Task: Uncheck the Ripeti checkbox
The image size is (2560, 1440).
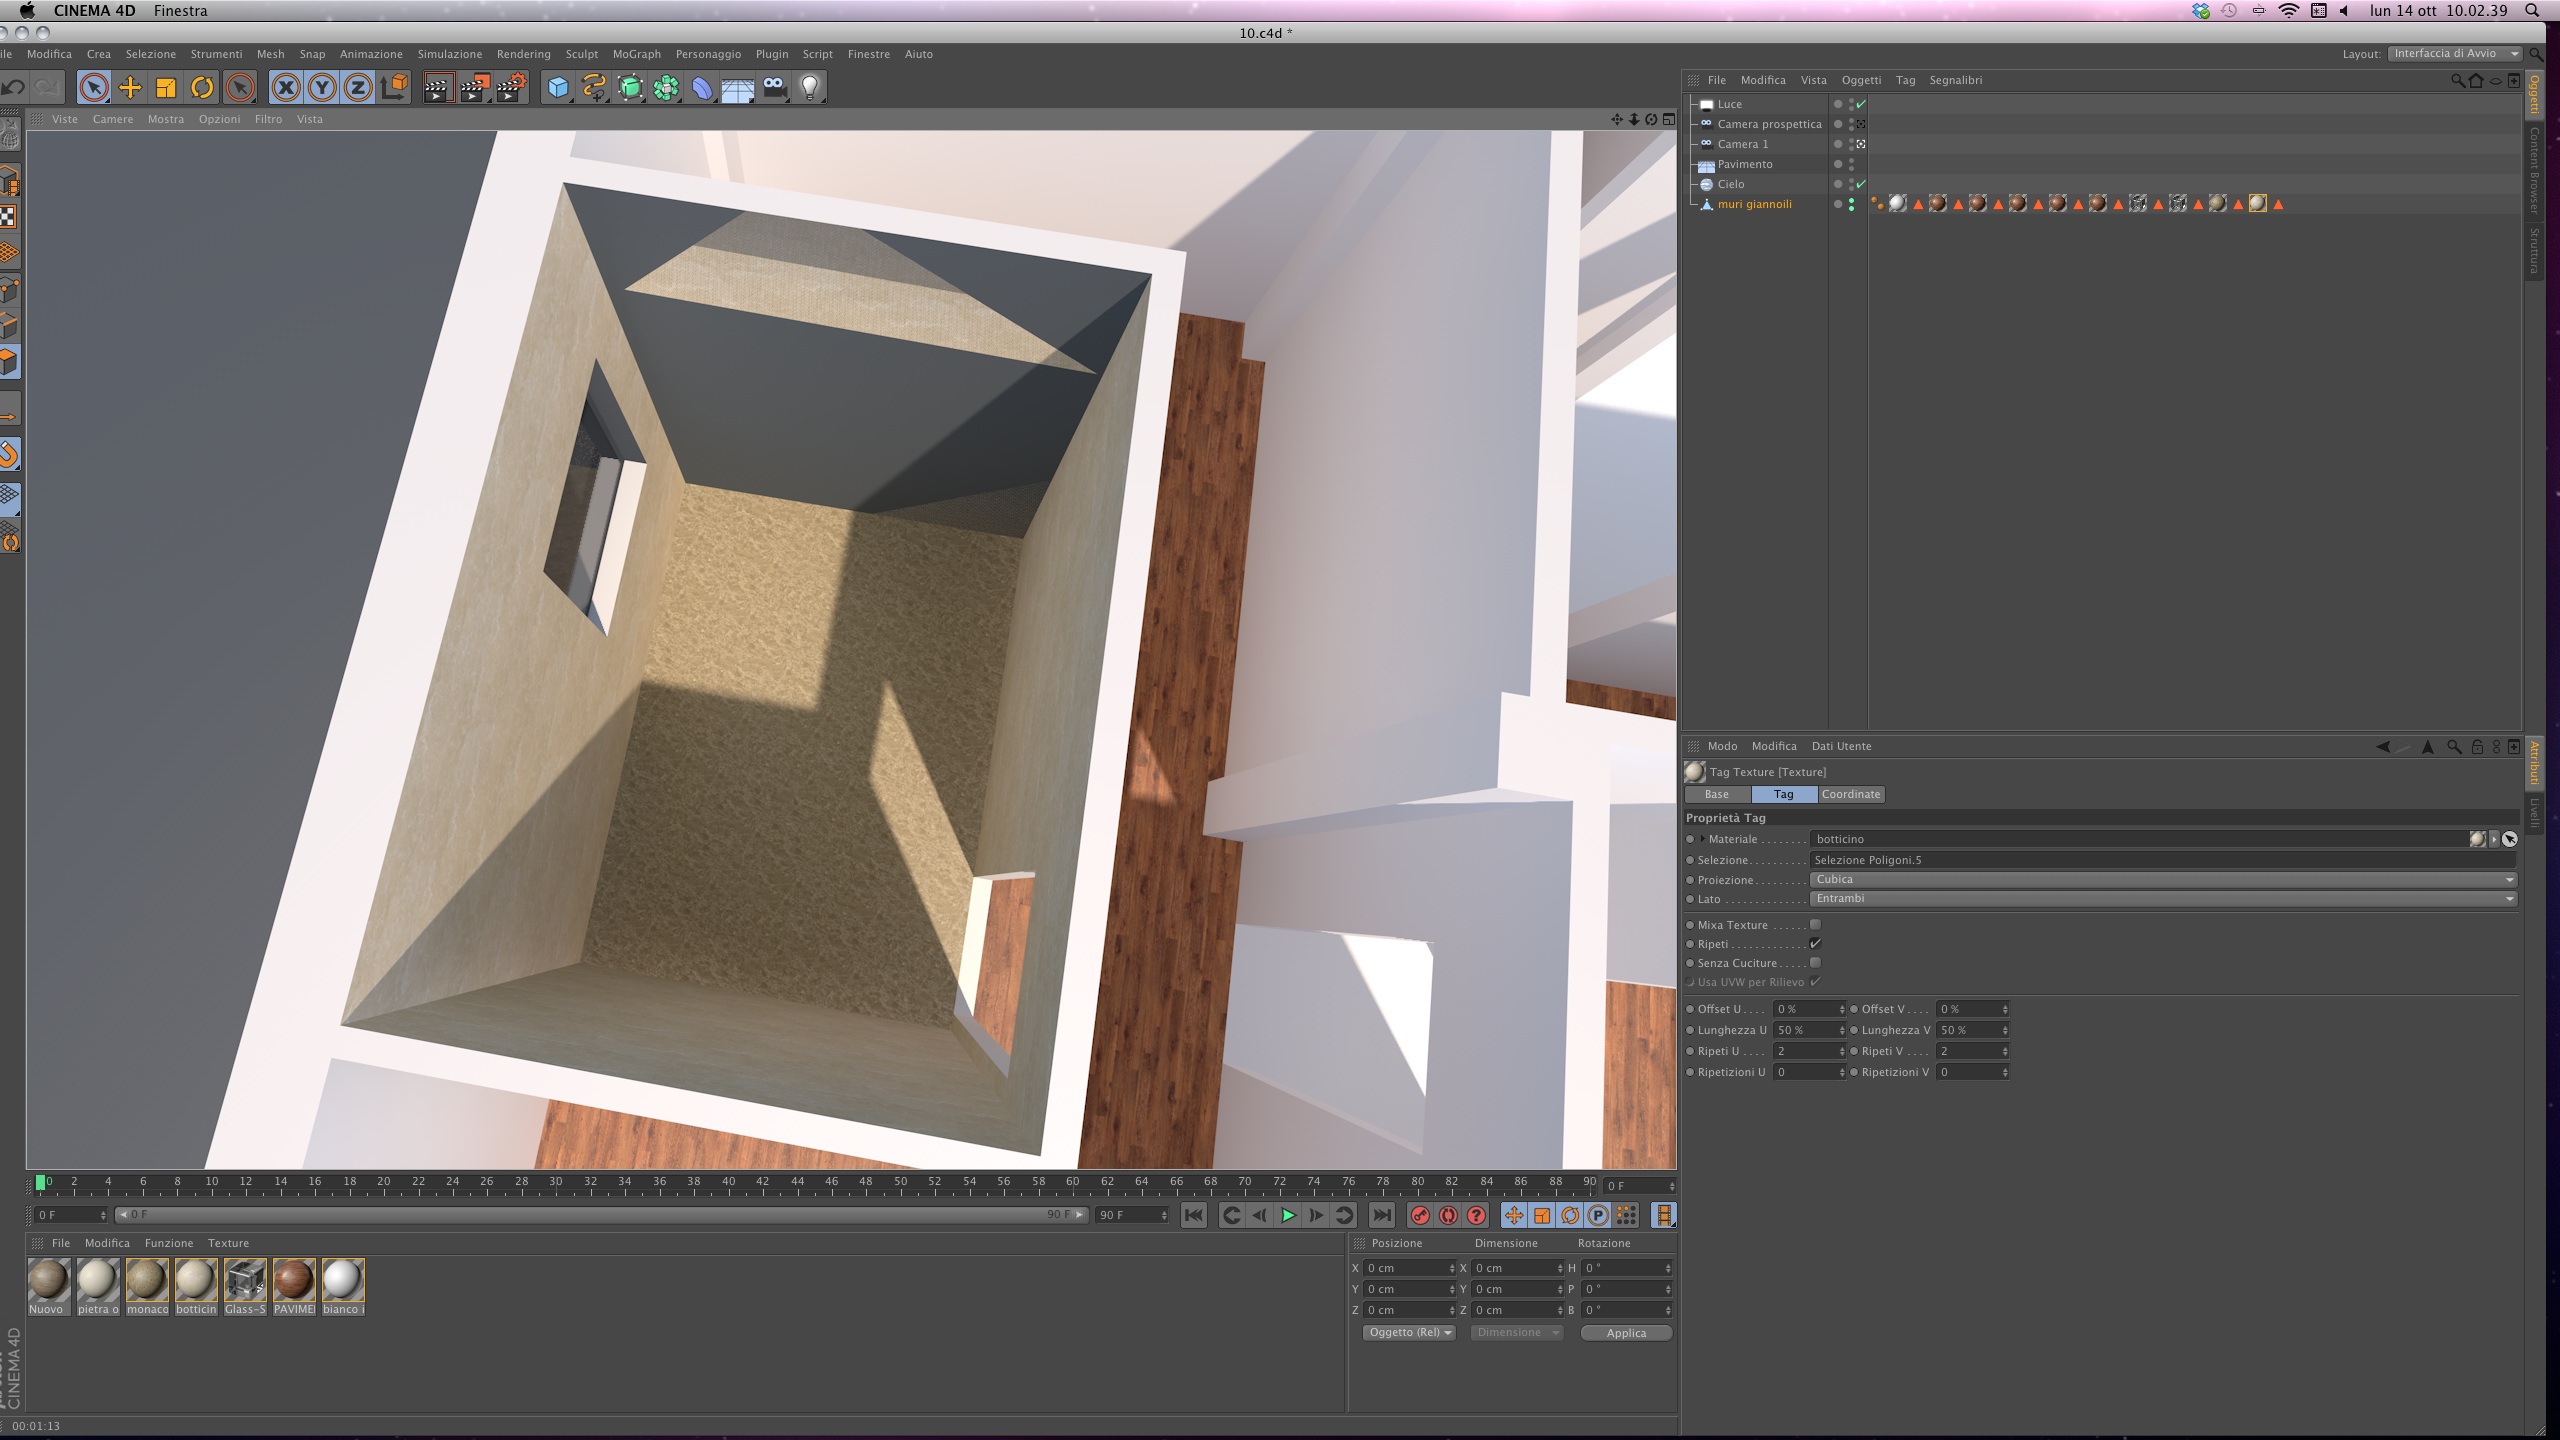Action: click(1815, 944)
